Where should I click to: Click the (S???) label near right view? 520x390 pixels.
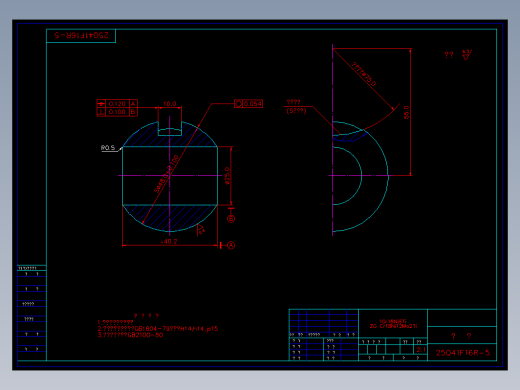[296, 111]
